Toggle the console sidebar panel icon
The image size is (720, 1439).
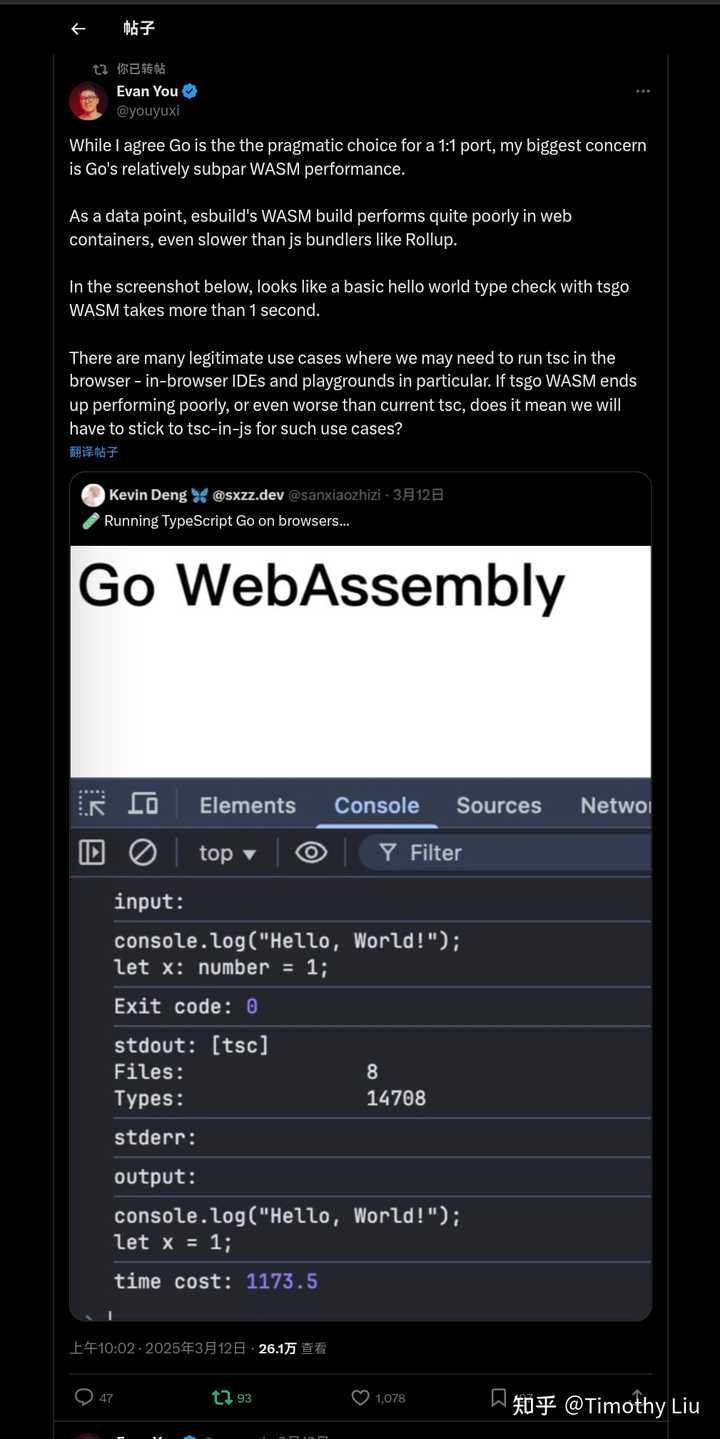[92, 852]
